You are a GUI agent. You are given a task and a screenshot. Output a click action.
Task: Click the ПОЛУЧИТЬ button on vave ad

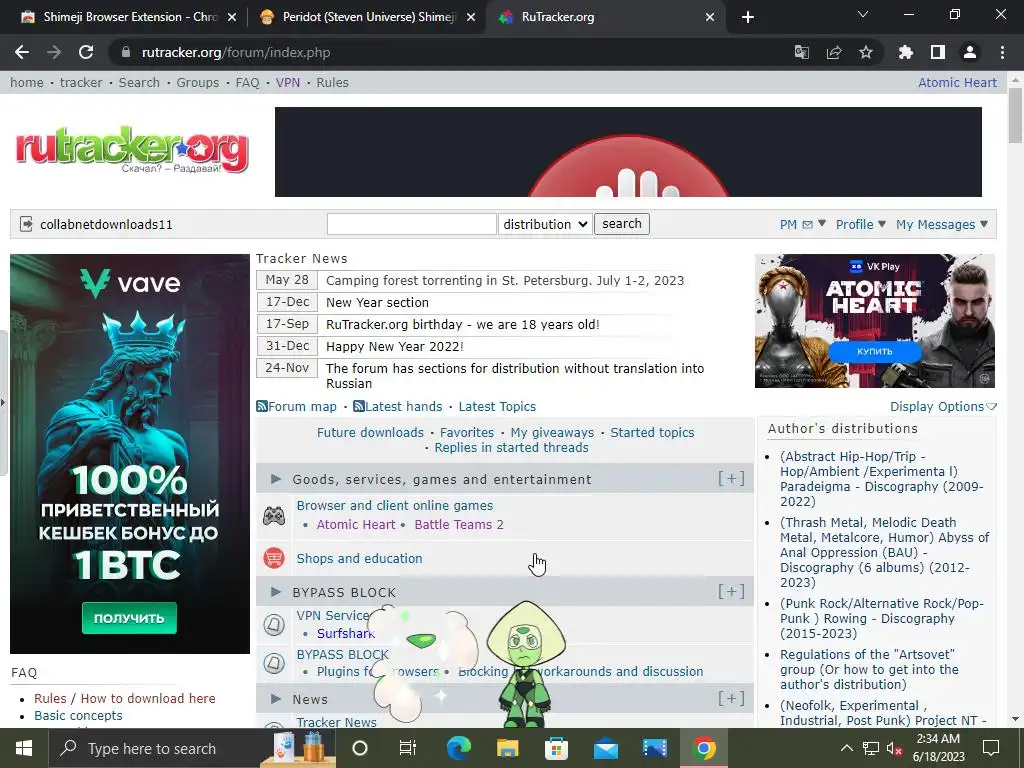tap(129, 618)
